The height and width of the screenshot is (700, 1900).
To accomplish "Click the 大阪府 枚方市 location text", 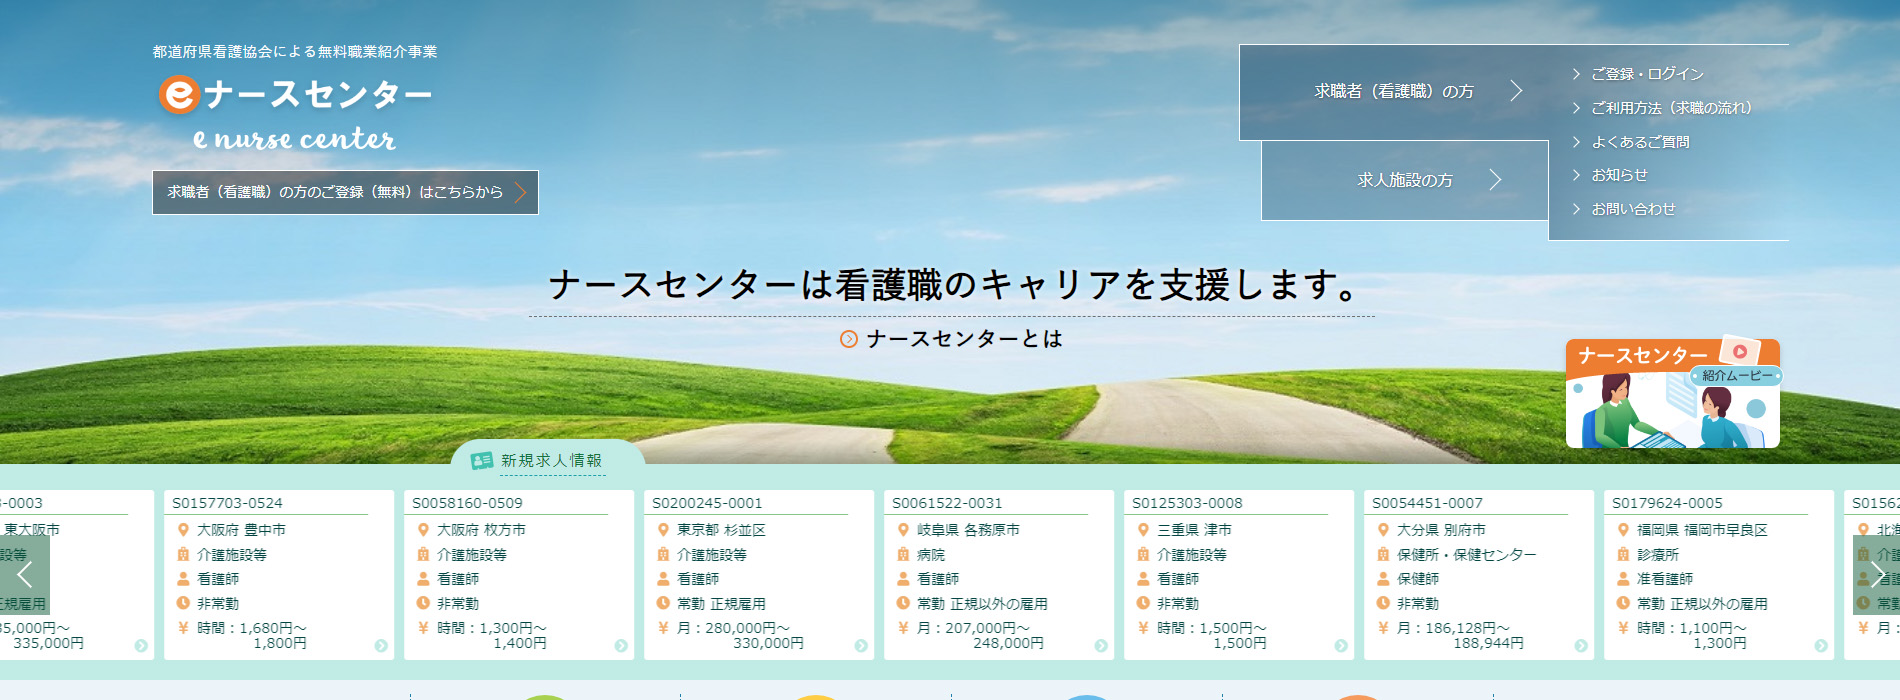I will (481, 530).
